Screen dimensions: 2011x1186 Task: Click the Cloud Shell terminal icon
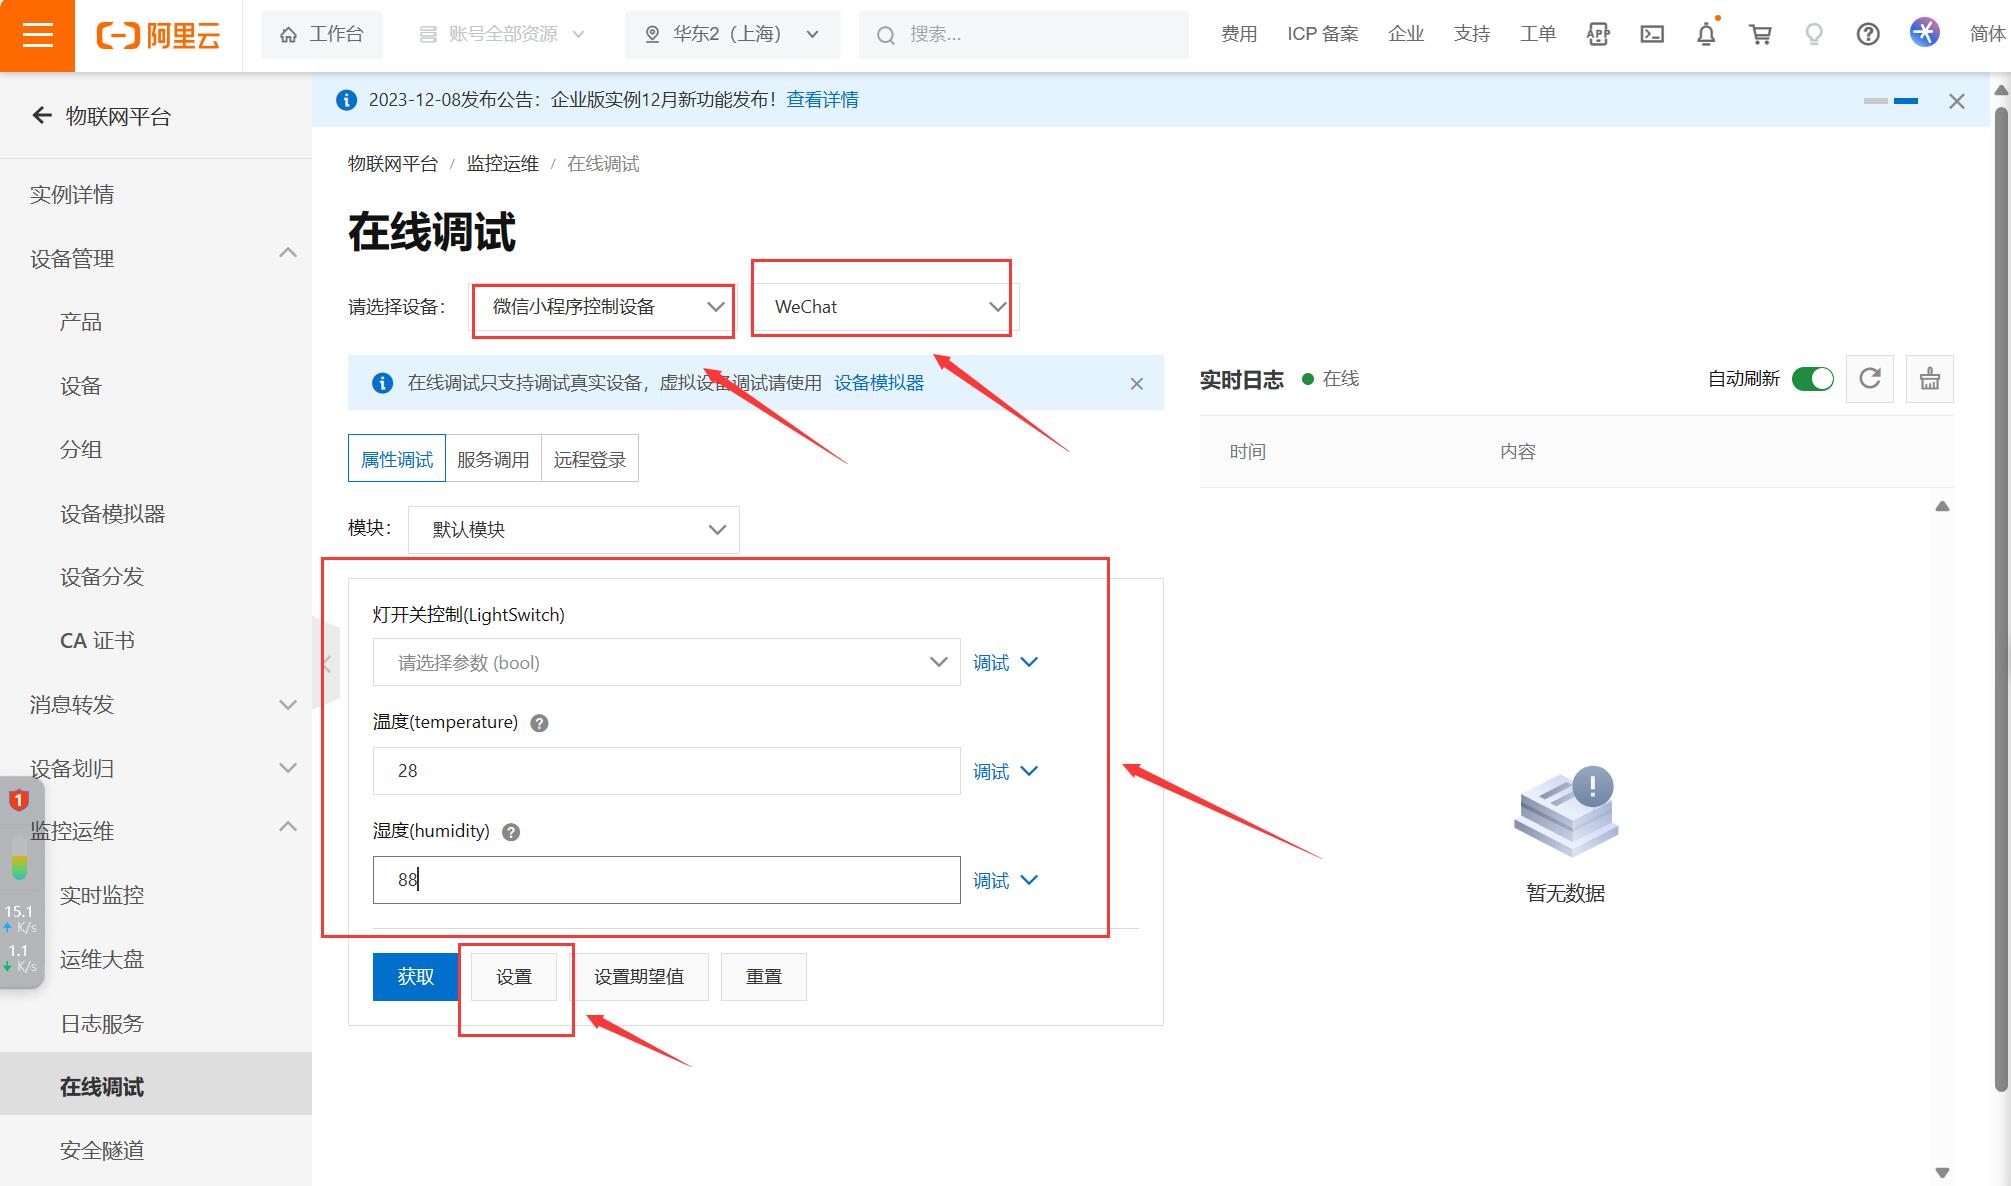[1652, 34]
